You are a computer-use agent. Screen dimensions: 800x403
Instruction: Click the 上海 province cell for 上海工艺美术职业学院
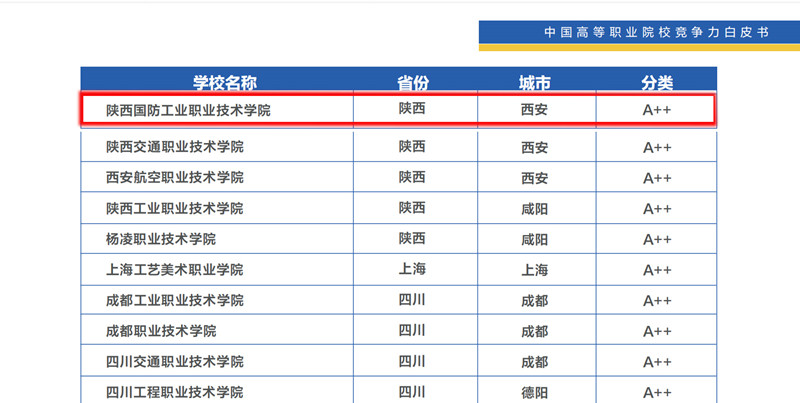[x=412, y=269]
